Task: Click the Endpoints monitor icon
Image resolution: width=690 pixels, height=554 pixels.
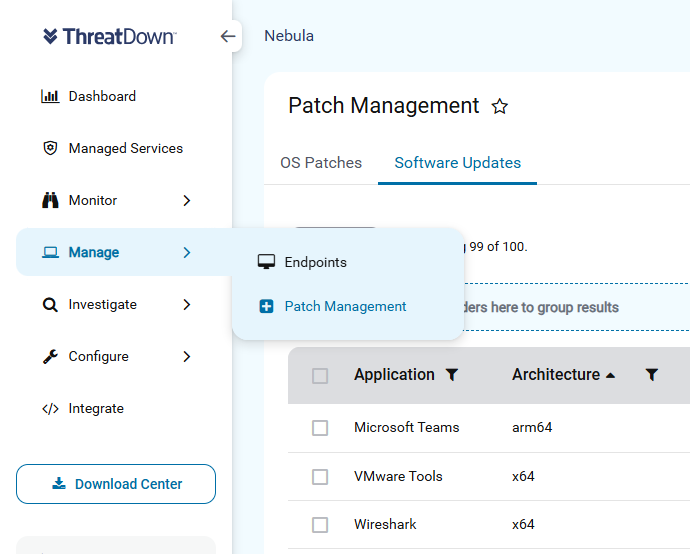Action: coord(266,262)
